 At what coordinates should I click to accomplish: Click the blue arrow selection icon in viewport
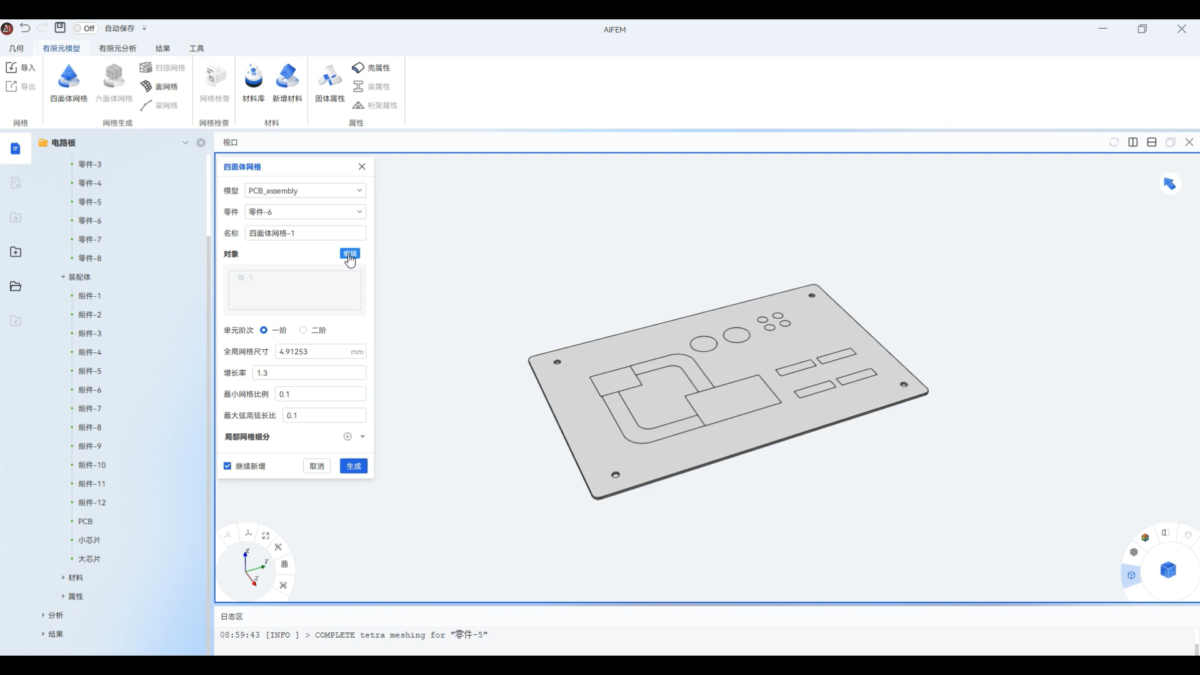(1170, 183)
